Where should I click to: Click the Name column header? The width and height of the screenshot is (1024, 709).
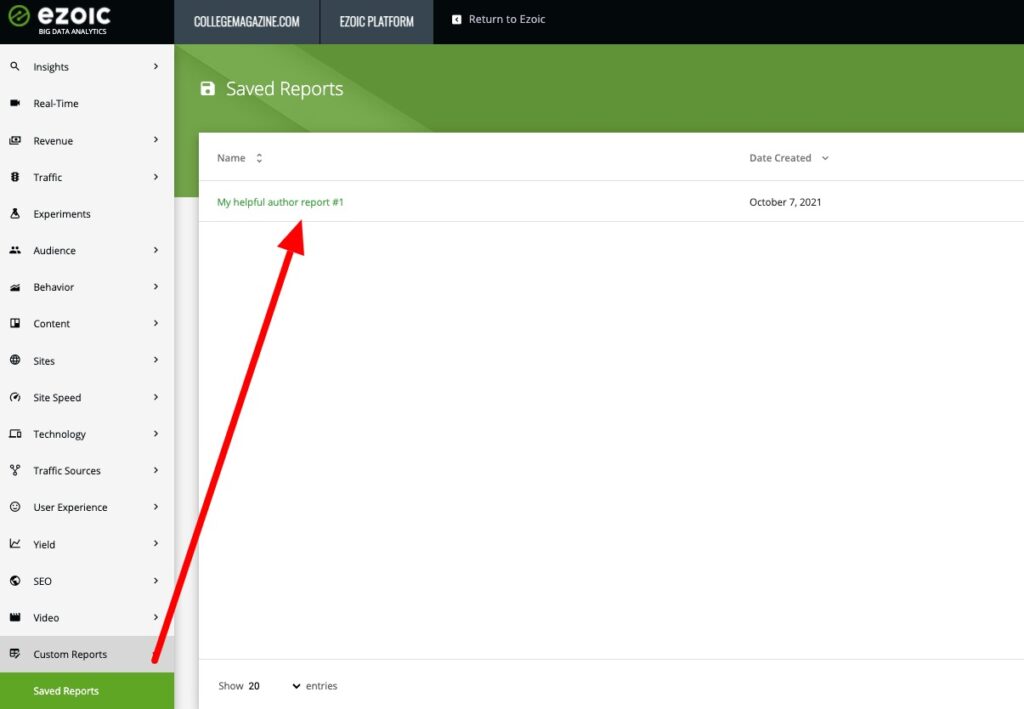[x=231, y=158]
